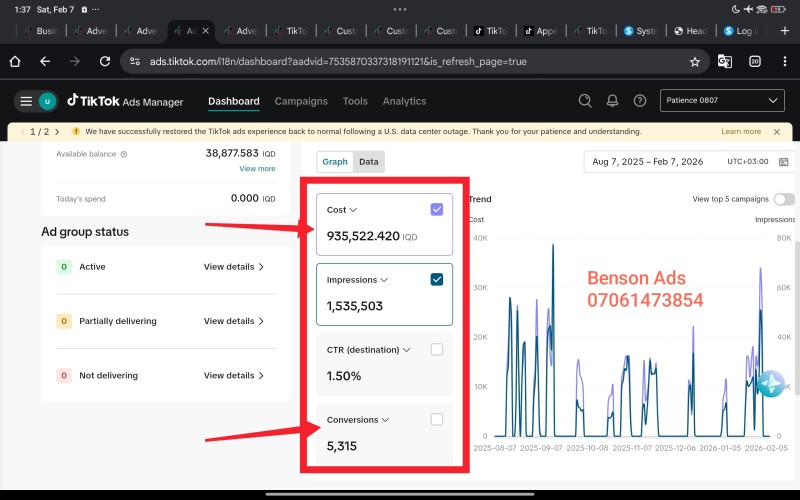The width and height of the screenshot is (800, 500).
Task: Click the 38,877.583 balance amount
Action: coord(232,153)
